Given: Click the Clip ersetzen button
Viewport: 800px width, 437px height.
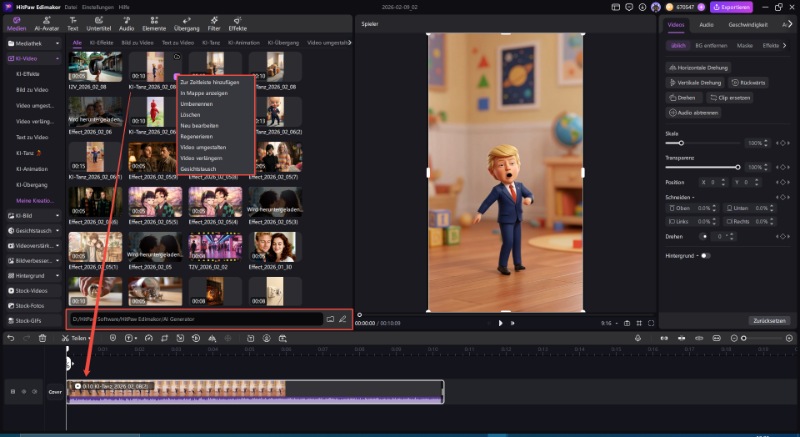Looking at the screenshot, I should pos(730,97).
